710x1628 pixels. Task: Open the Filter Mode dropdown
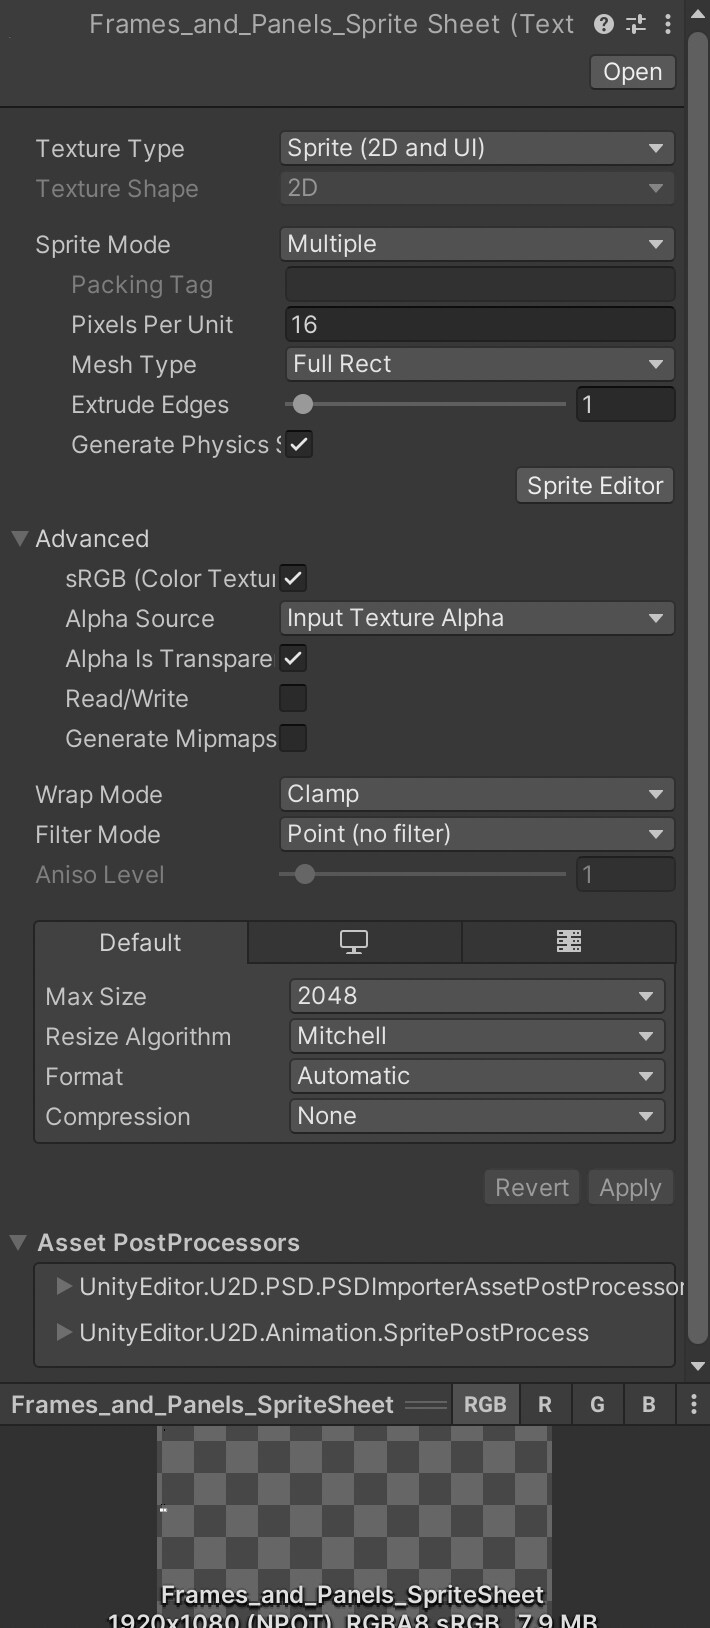pyautogui.click(x=477, y=834)
